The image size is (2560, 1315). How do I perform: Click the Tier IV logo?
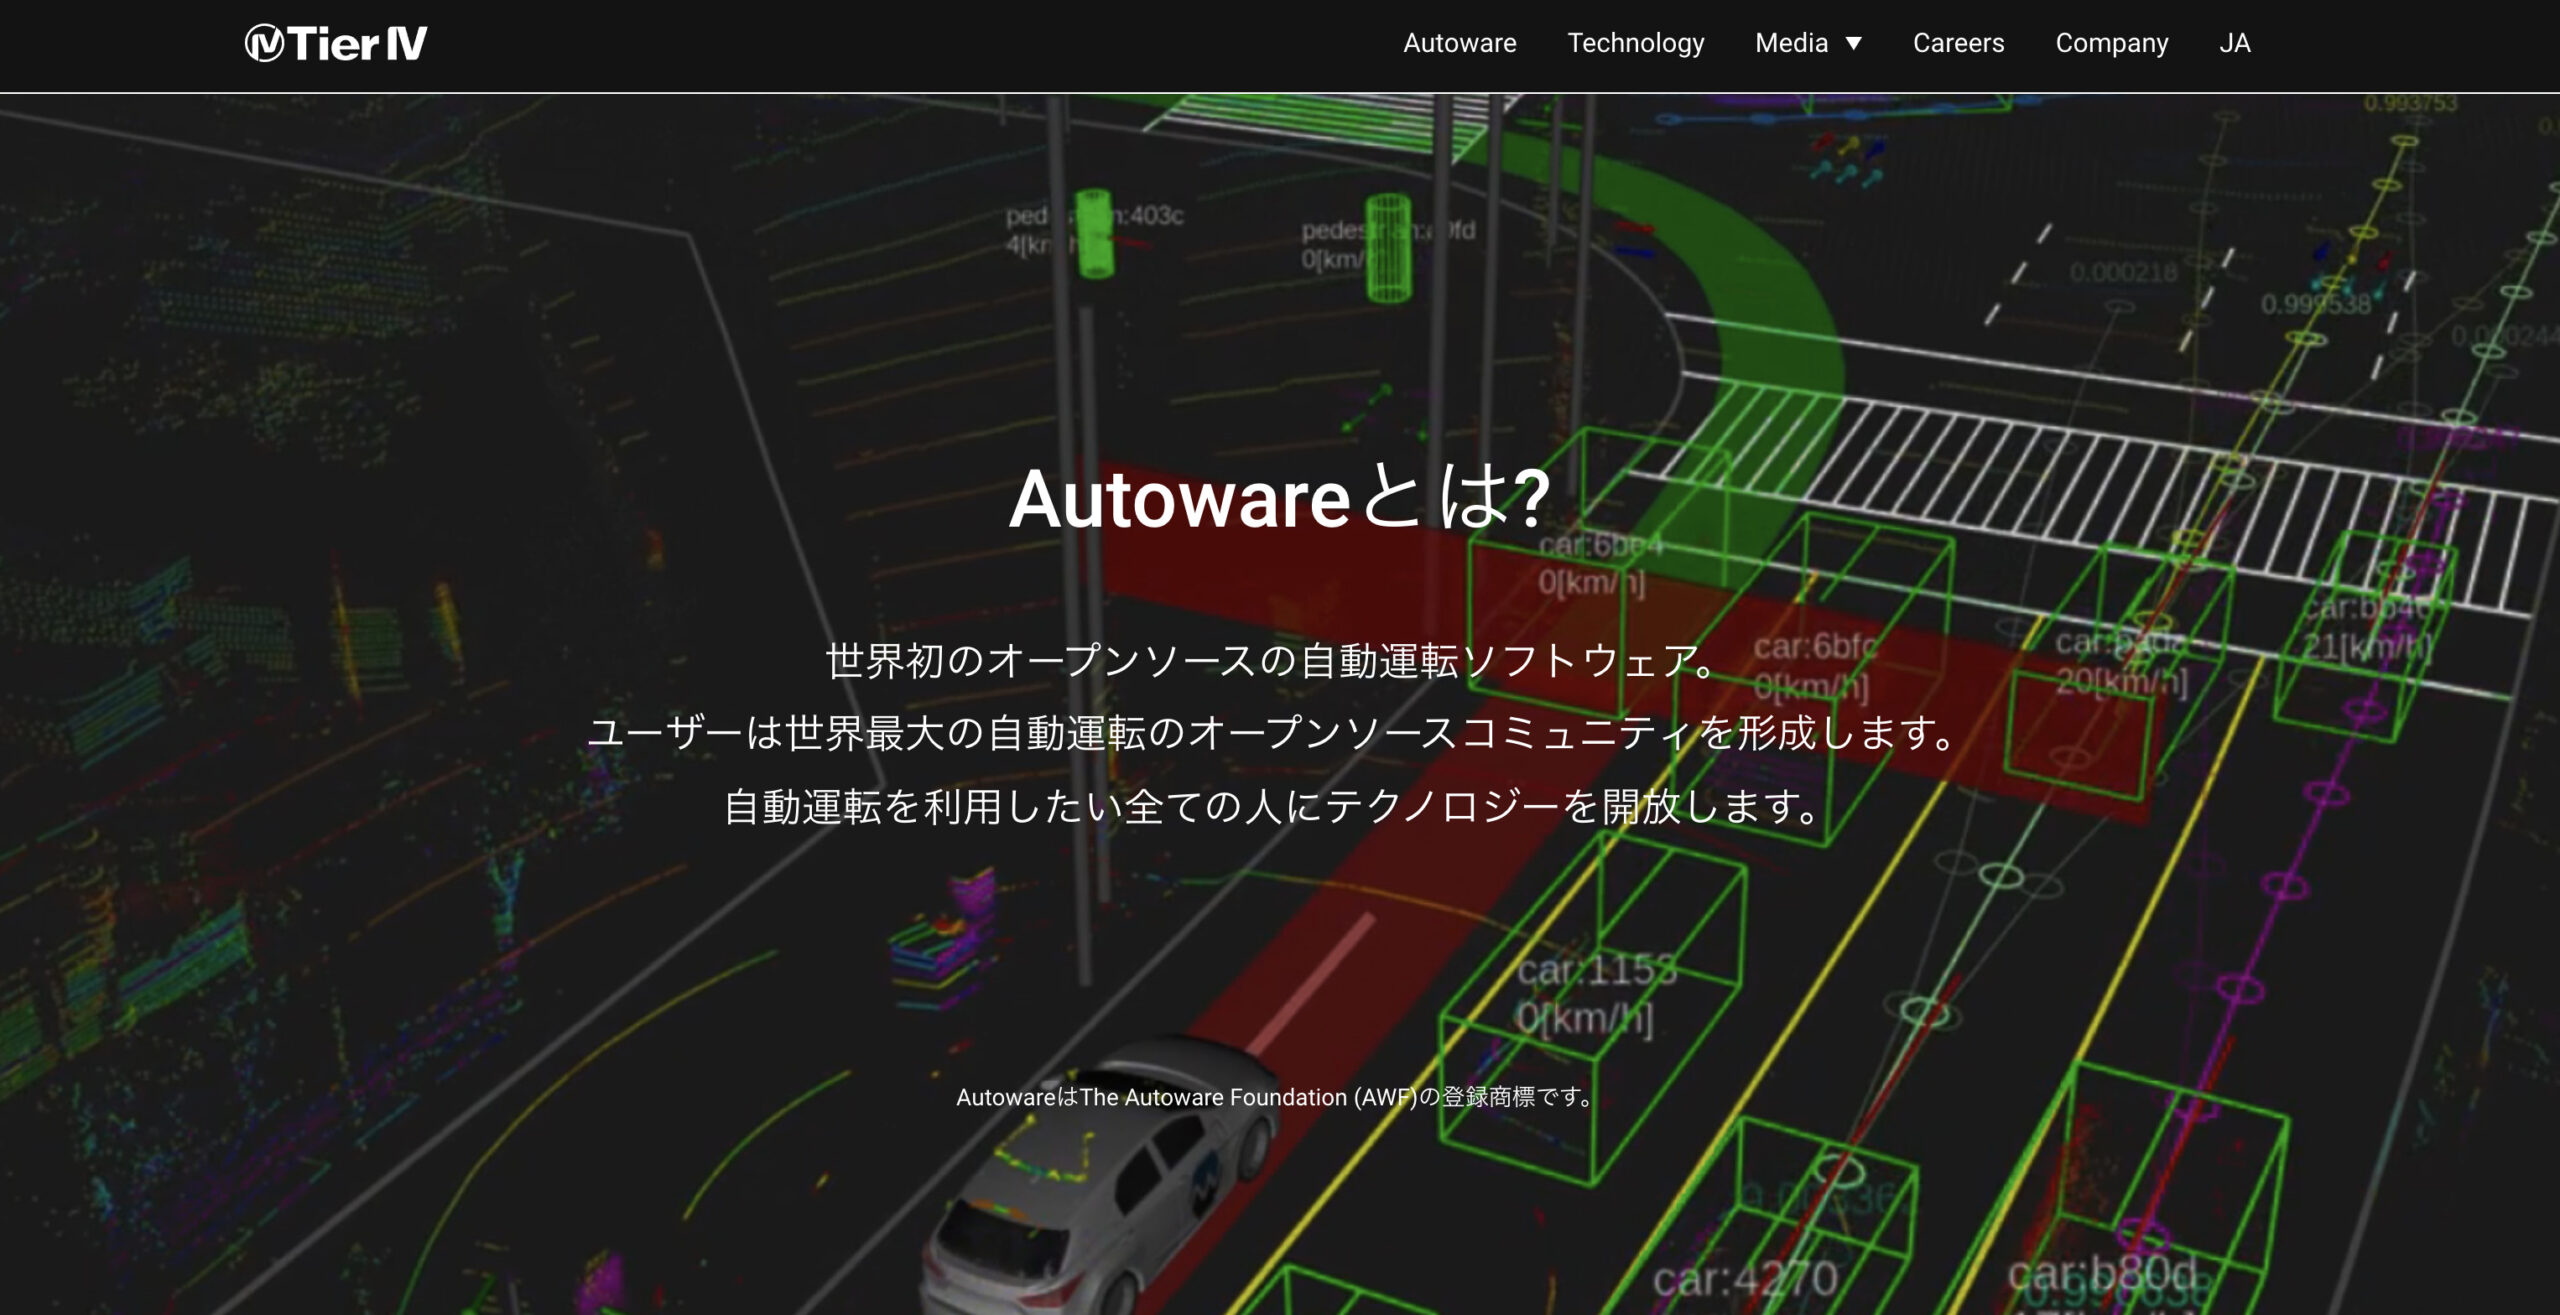pos(336,43)
